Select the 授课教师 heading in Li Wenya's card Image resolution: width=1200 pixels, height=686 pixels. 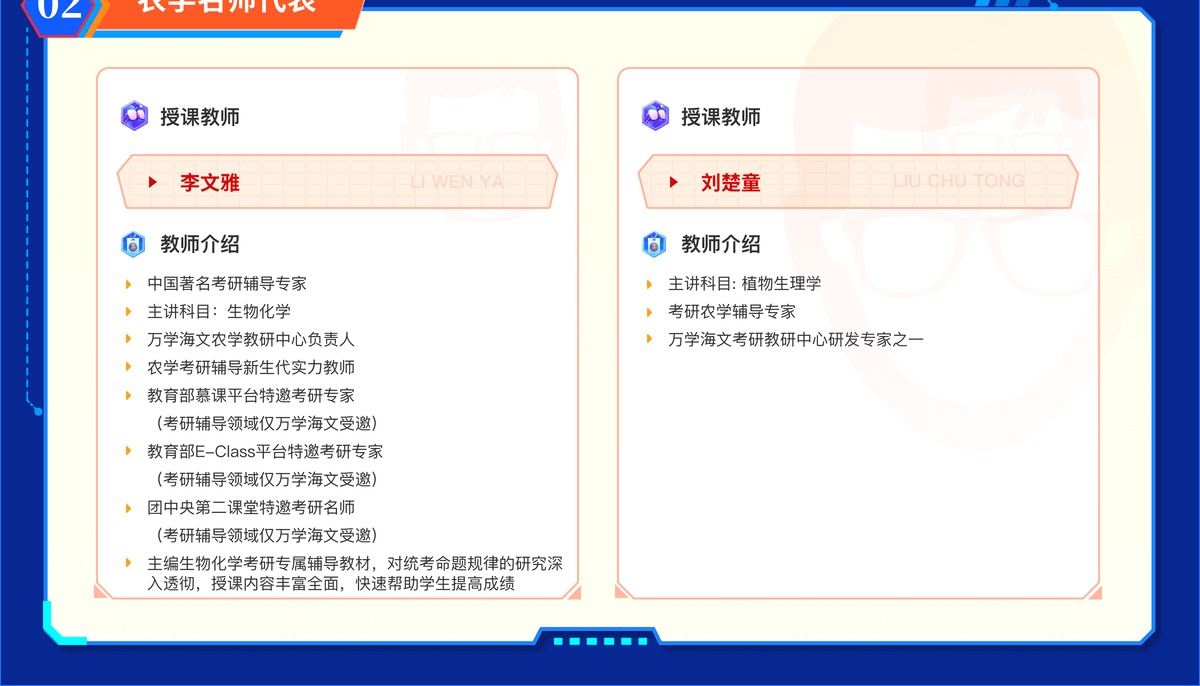200,117
